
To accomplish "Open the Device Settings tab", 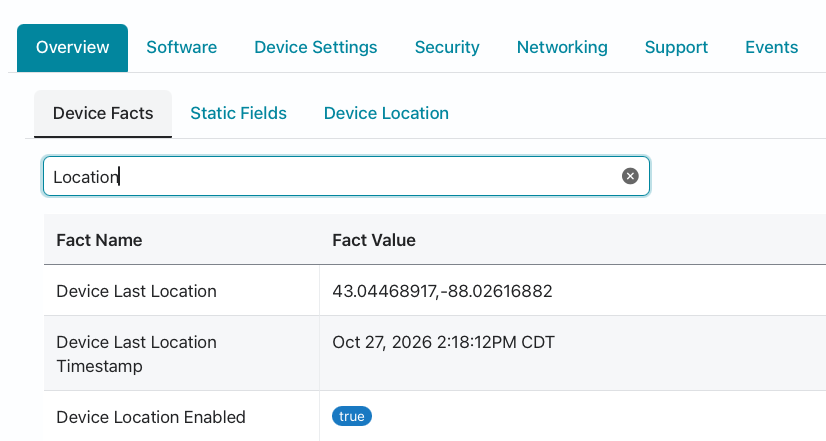I will (x=316, y=47).
